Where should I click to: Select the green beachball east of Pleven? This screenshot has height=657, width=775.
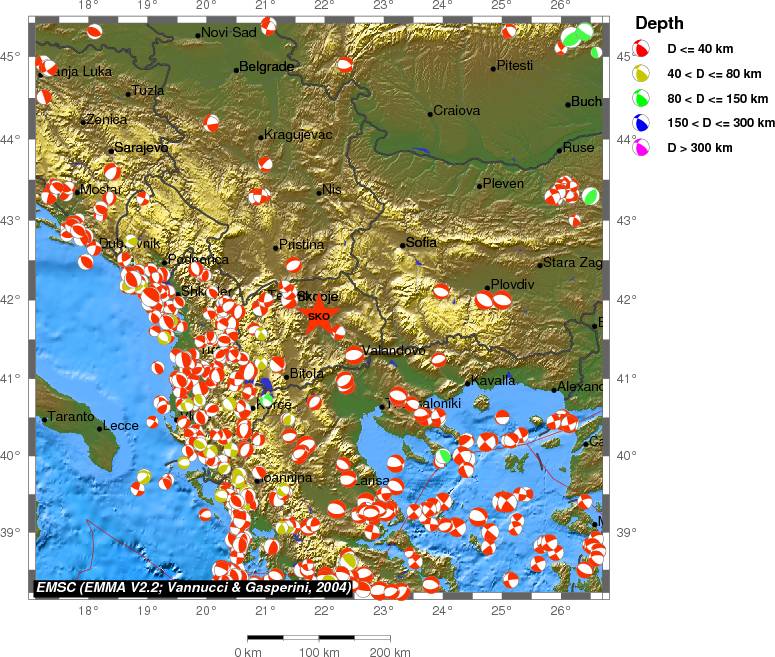[x=590, y=196]
